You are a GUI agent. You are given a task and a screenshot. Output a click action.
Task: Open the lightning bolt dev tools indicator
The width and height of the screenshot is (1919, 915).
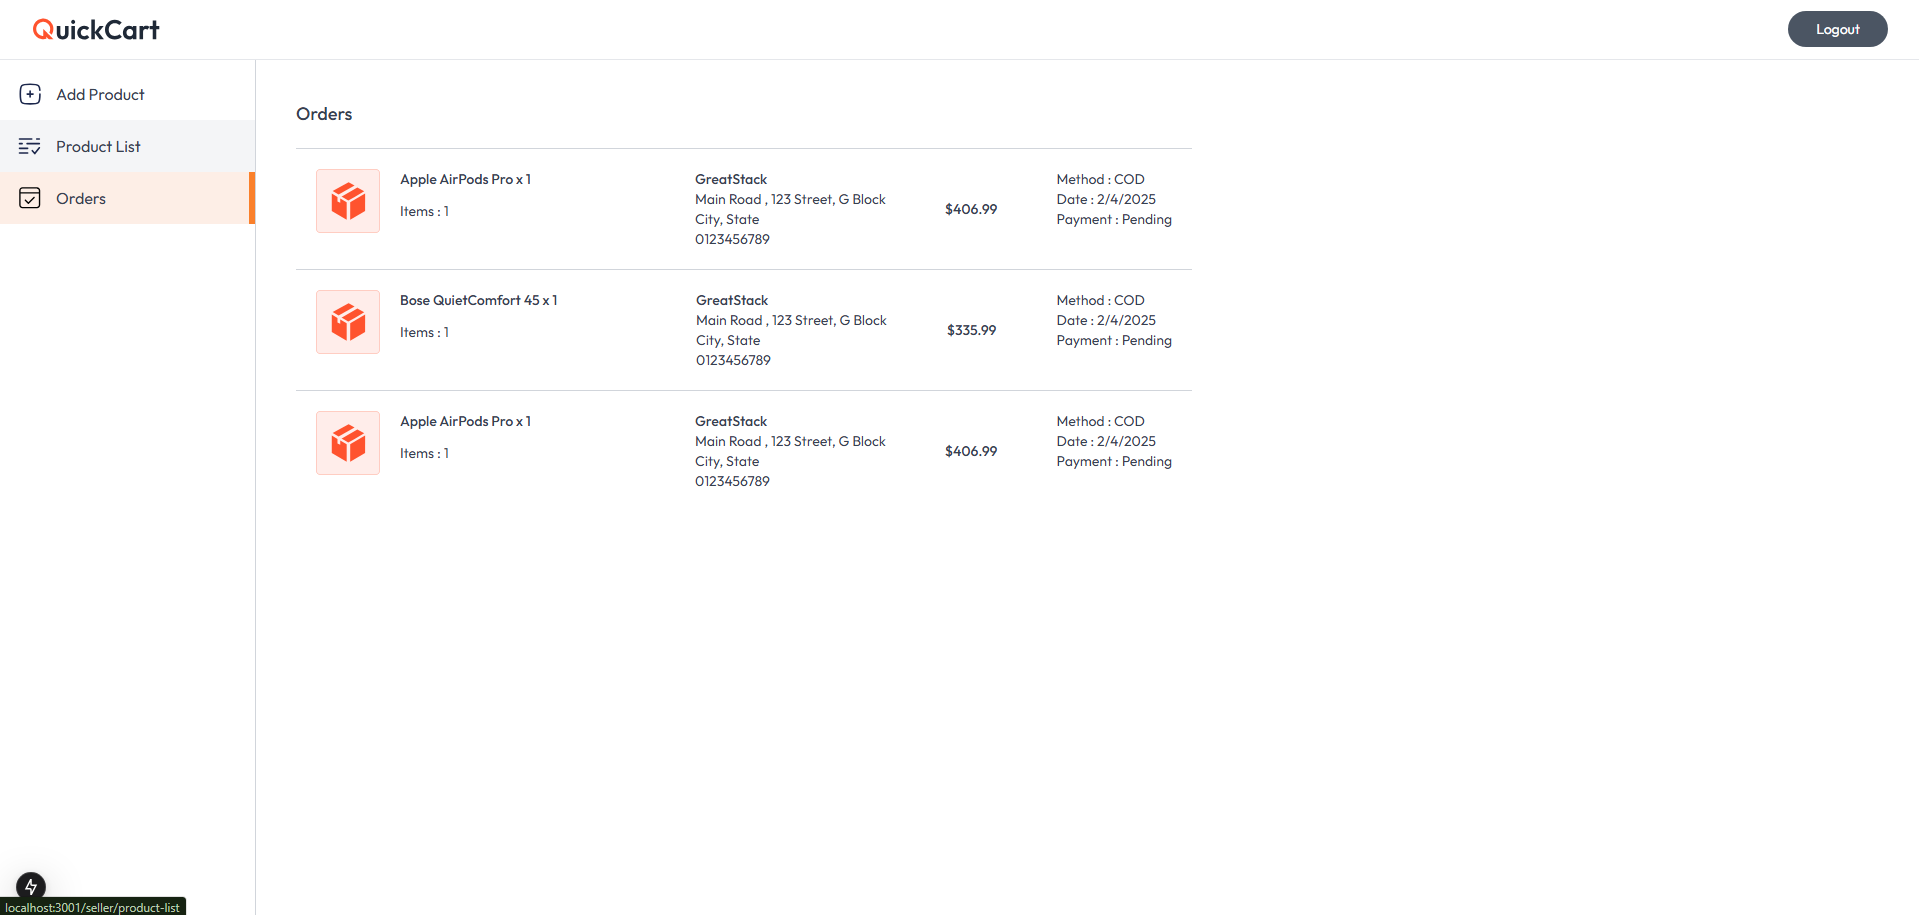pyautogui.click(x=31, y=885)
